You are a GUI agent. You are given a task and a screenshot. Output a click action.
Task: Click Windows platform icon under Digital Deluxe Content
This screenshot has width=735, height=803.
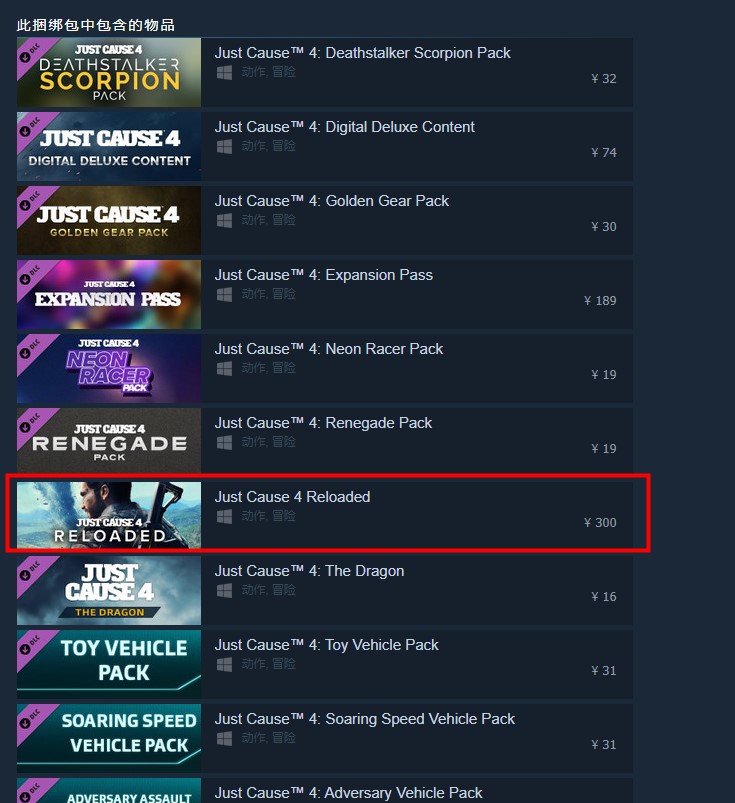[224, 146]
